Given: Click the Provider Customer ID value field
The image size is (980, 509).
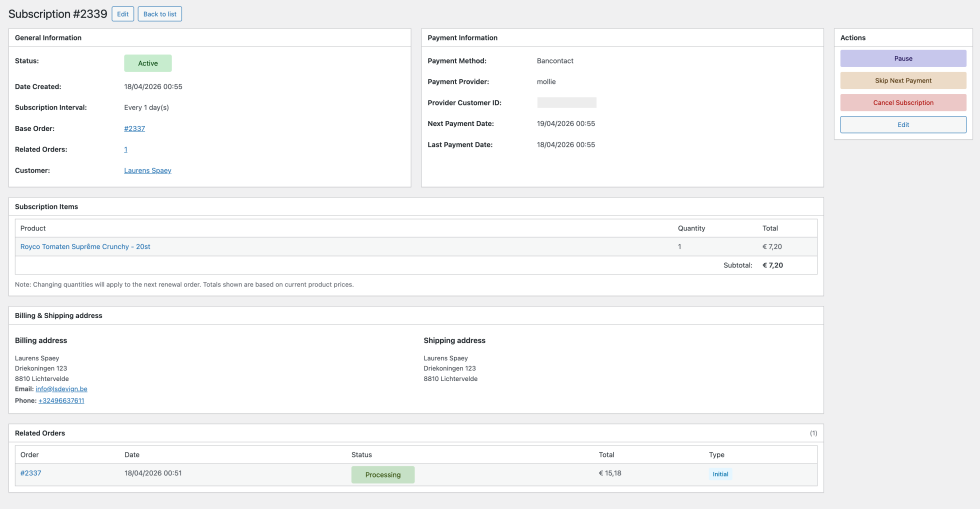Looking at the screenshot, I should [x=567, y=102].
